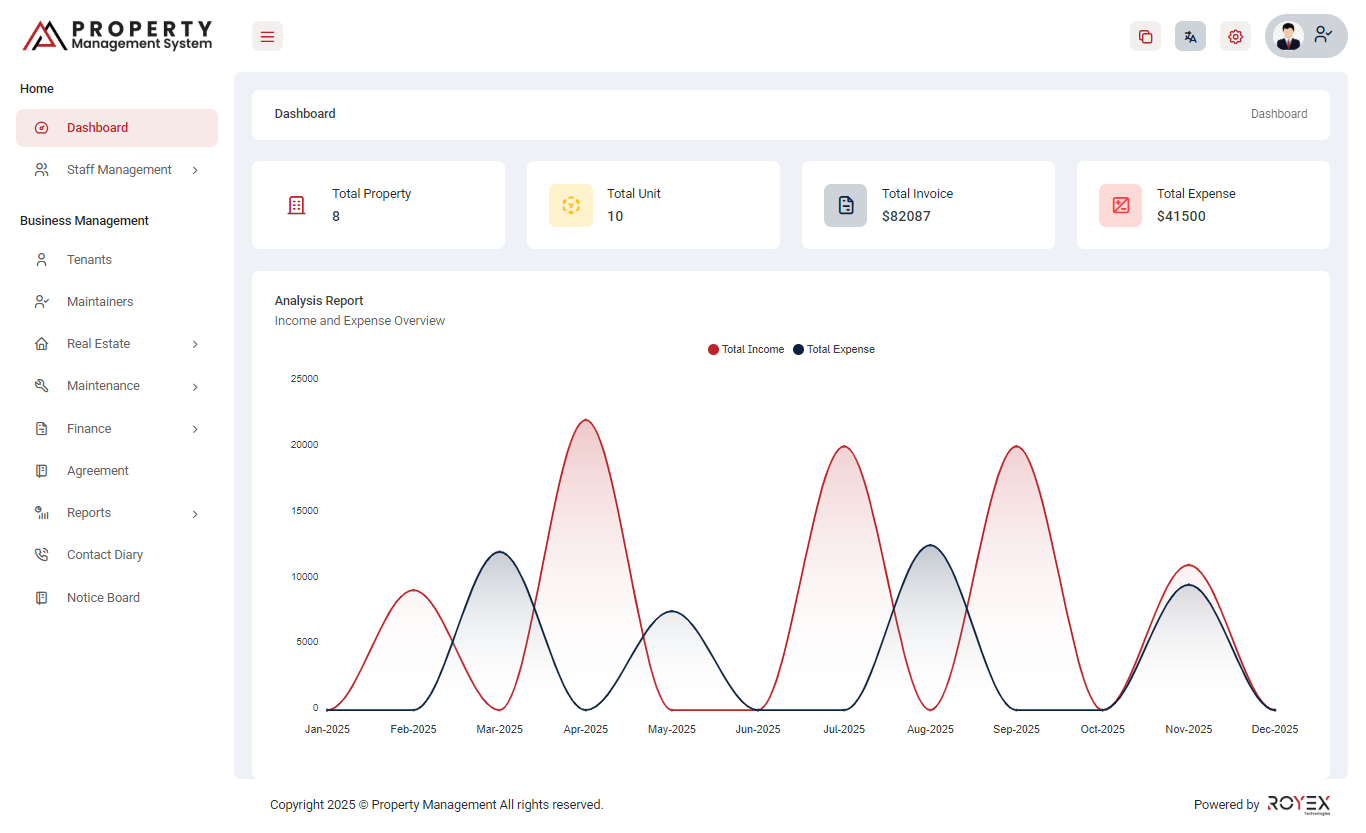Open the Contact Diary page

click(x=104, y=555)
